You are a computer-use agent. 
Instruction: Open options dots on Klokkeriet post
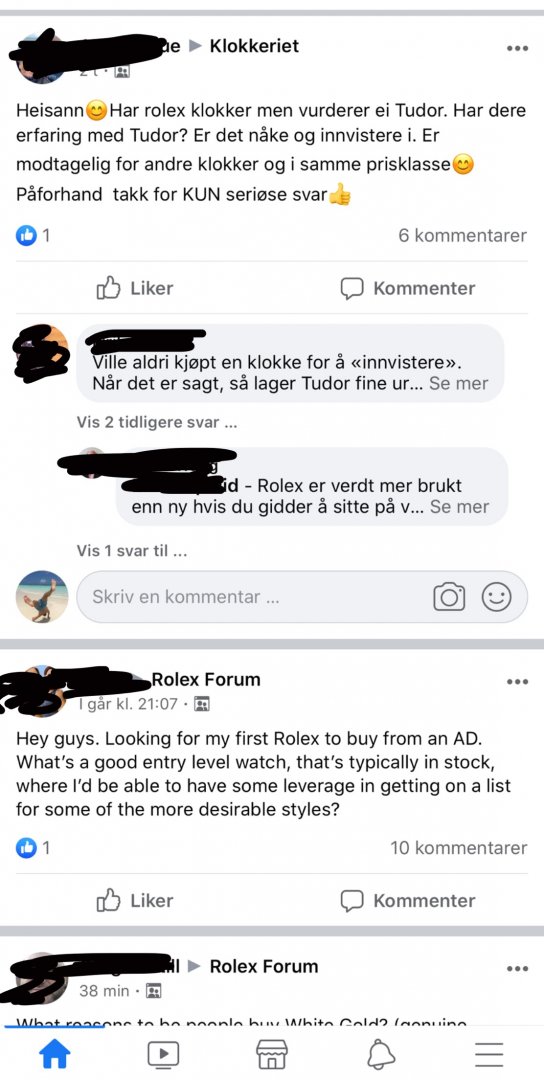517,48
